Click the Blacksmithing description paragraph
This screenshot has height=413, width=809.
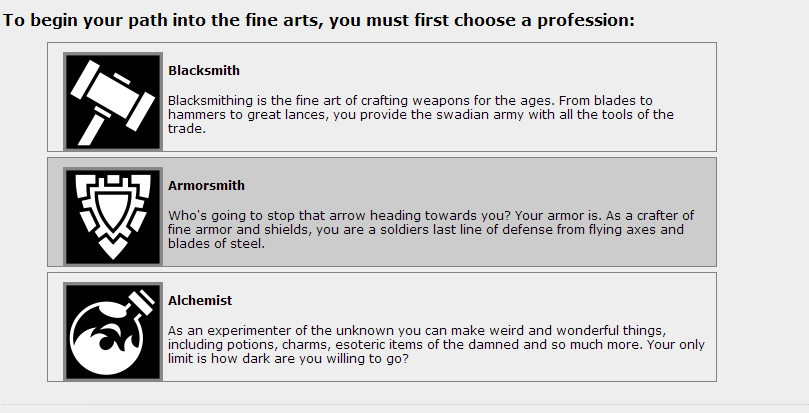point(420,115)
